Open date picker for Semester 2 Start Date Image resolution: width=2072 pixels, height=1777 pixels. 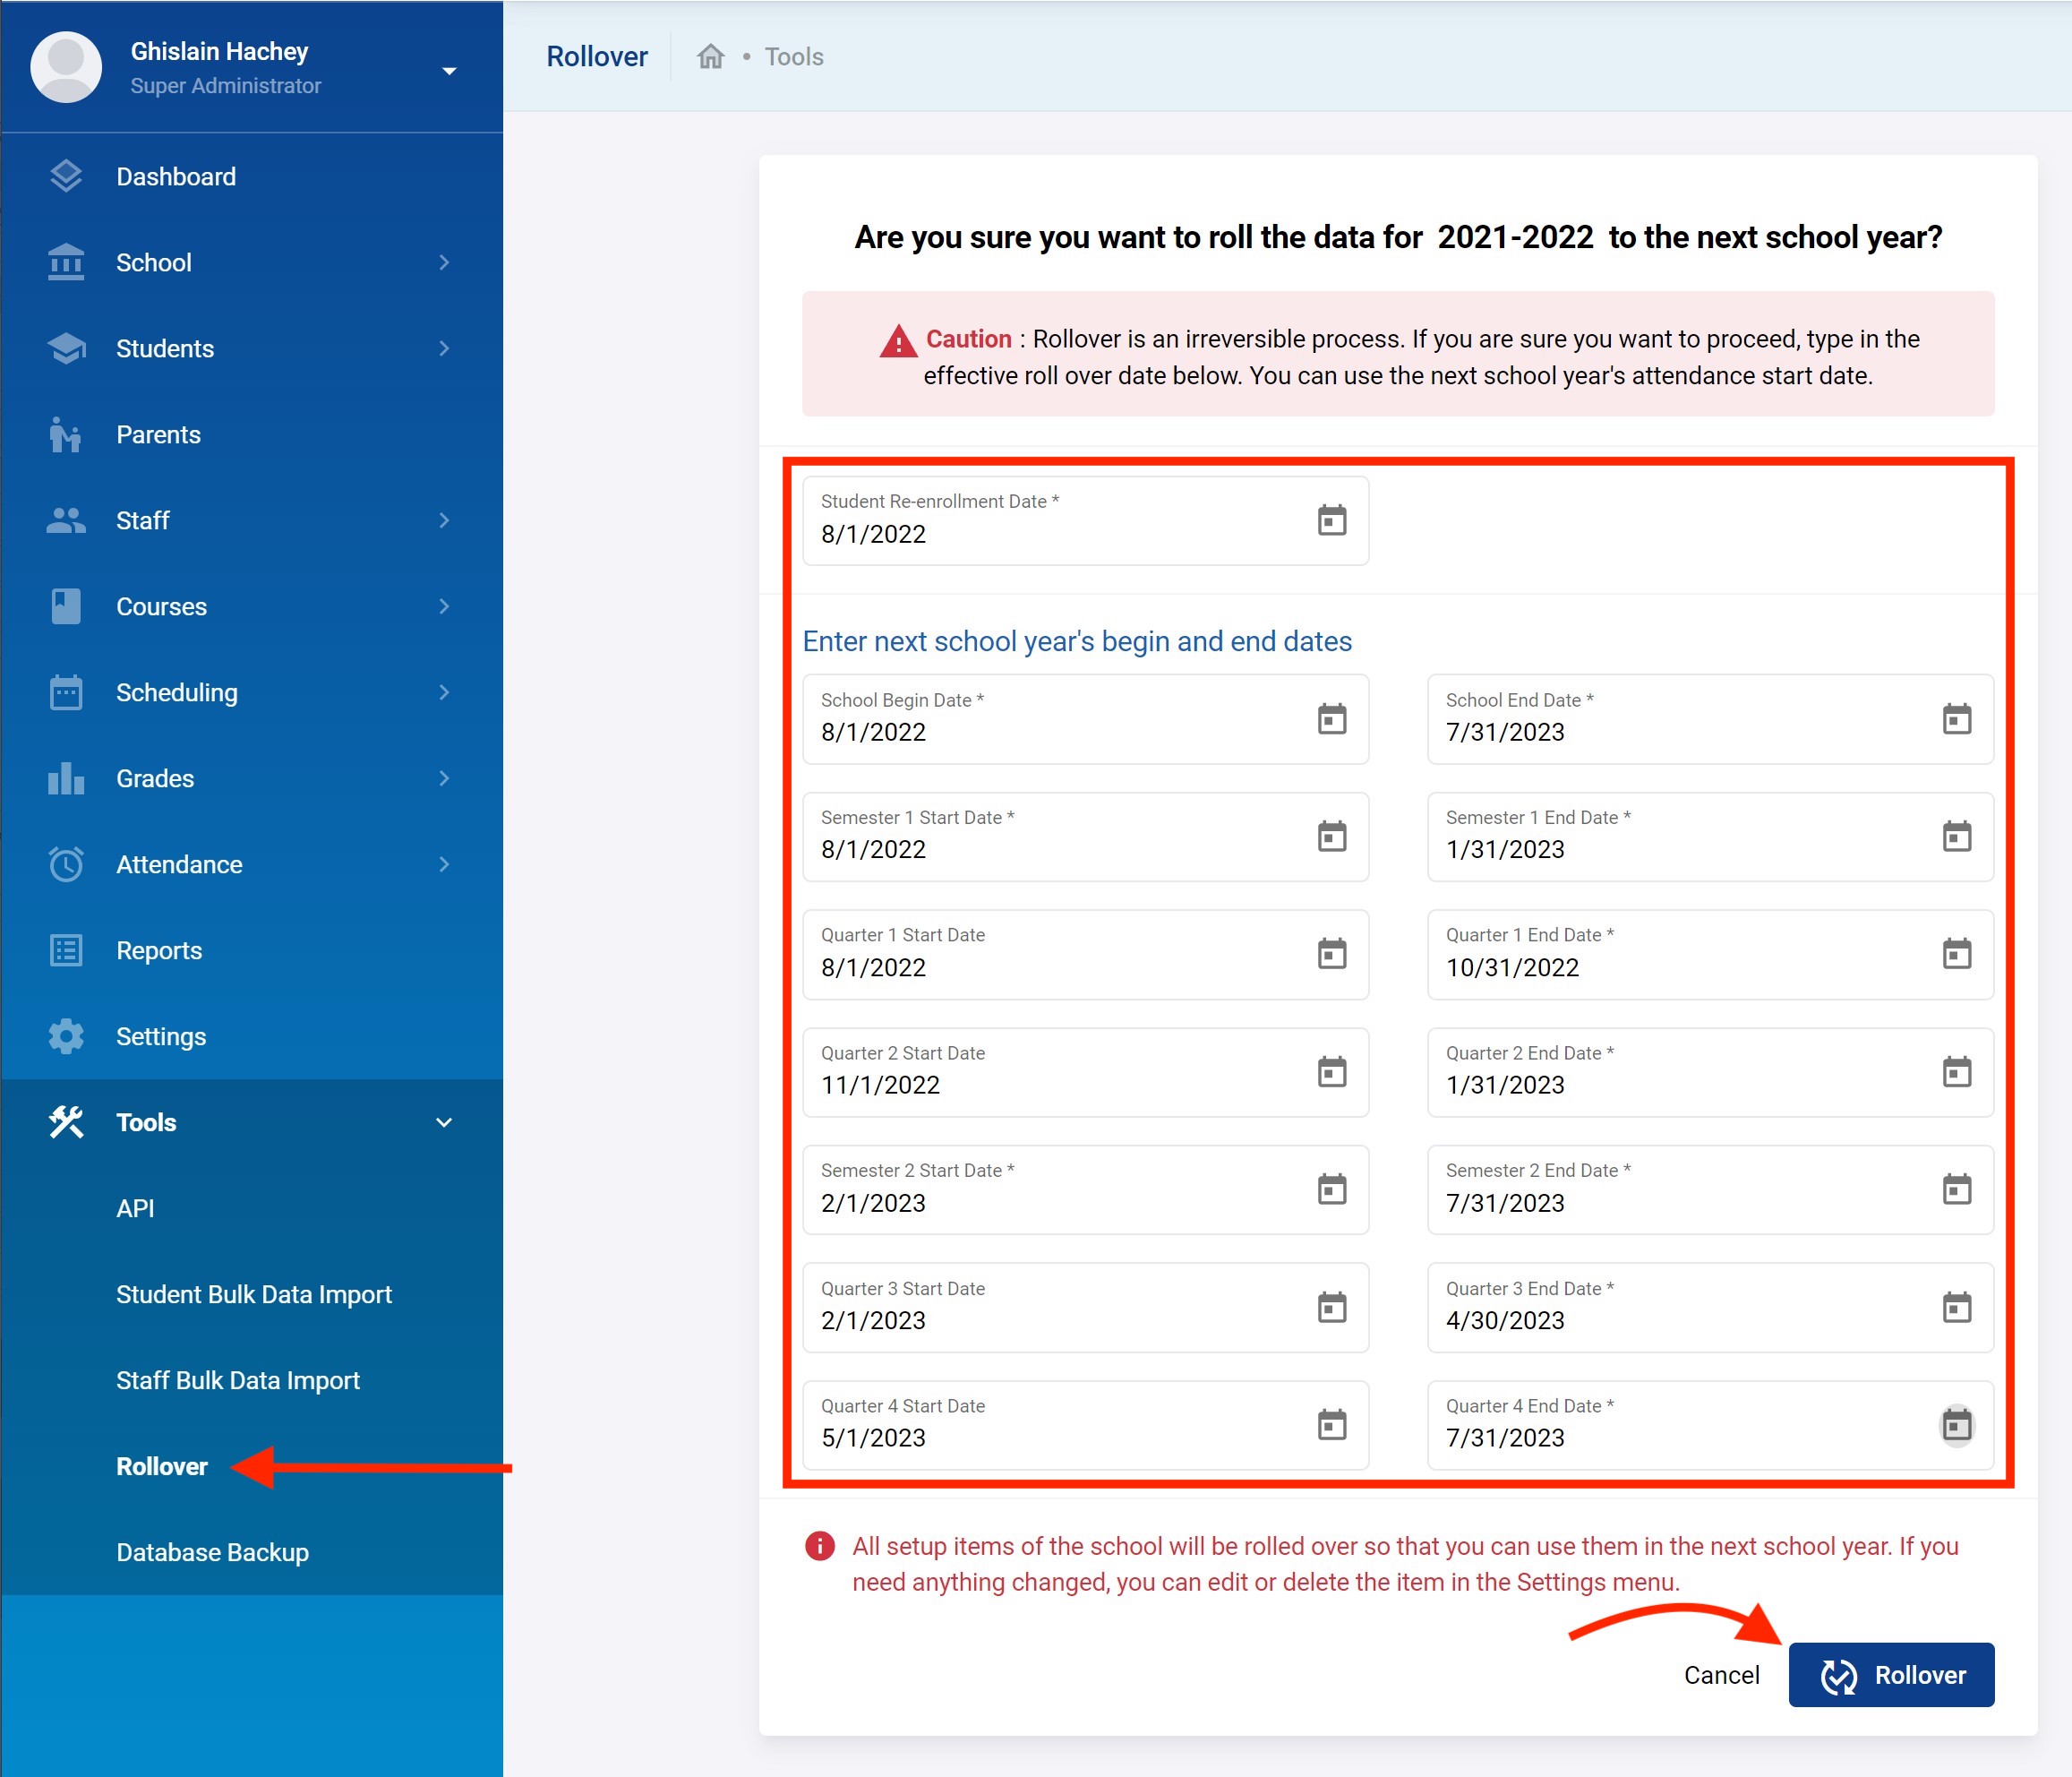tap(1331, 1189)
